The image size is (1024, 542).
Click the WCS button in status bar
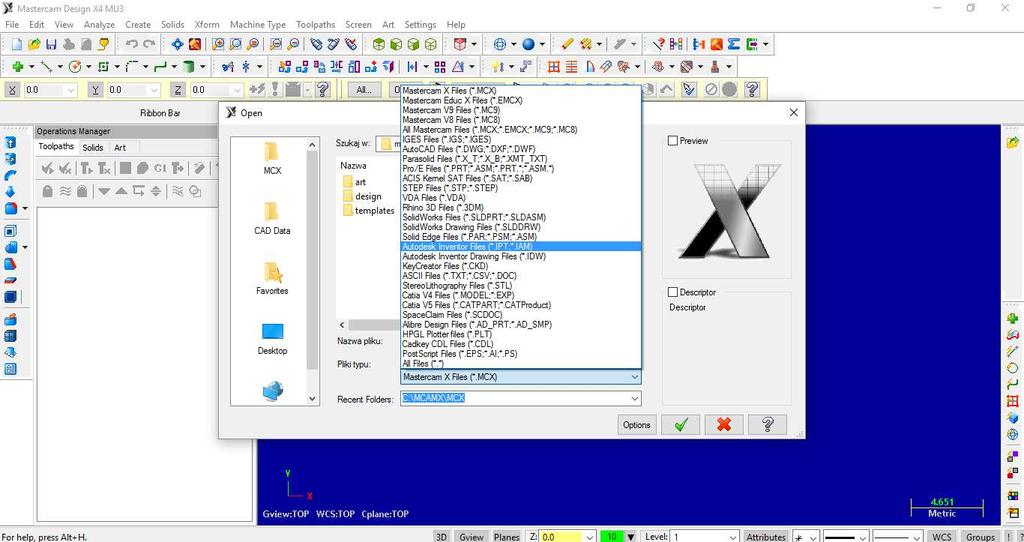[x=942, y=537]
